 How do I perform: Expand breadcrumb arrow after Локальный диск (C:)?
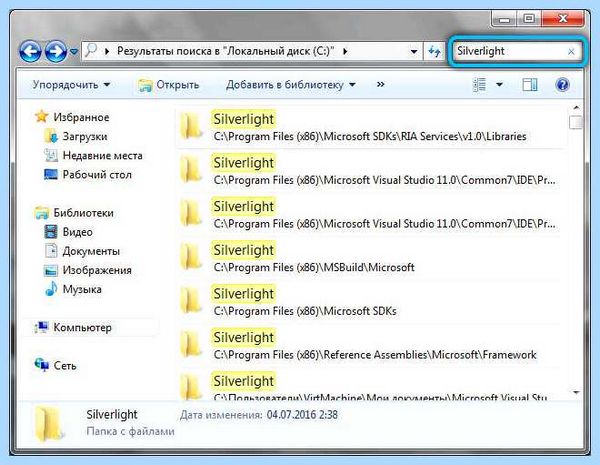click(345, 51)
